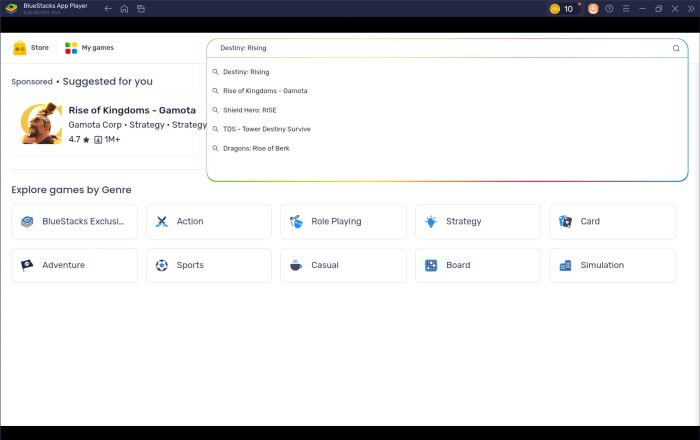This screenshot has width=700, height=440.
Task: Browse the Sports genre
Action: (209, 265)
